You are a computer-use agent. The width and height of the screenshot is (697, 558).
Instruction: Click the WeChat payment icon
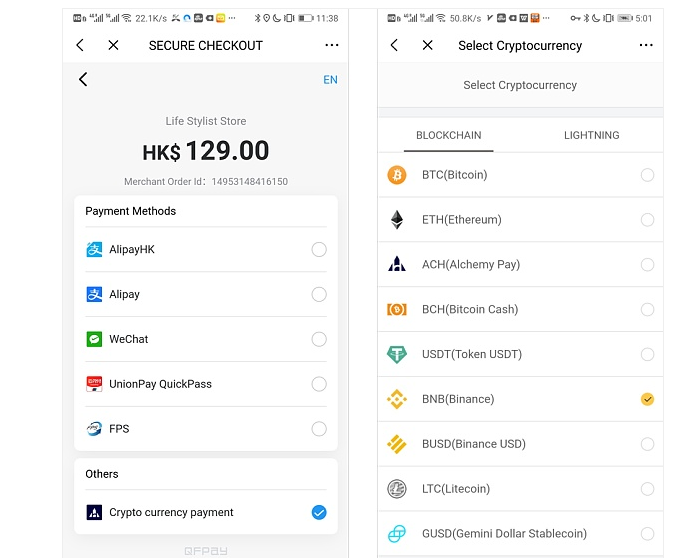click(94, 339)
